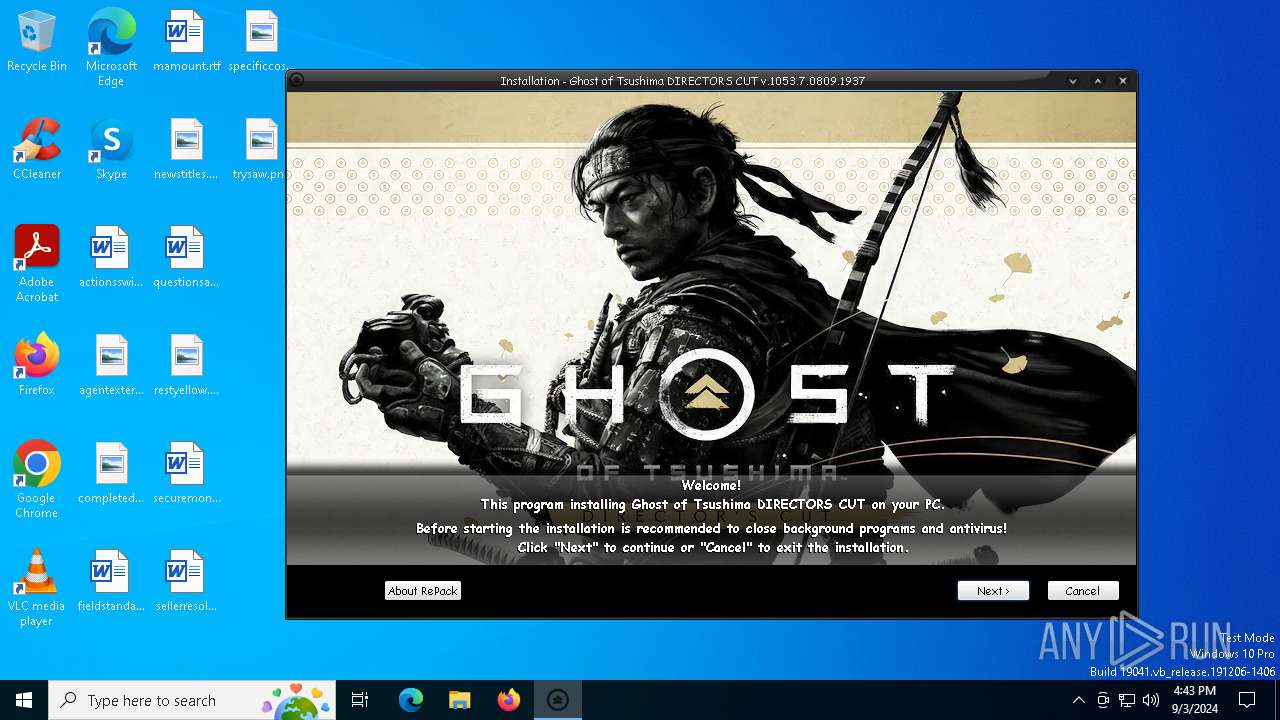Open the About RePack info
The width and height of the screenshot is (1280, 720).
[x=423, y=591]
